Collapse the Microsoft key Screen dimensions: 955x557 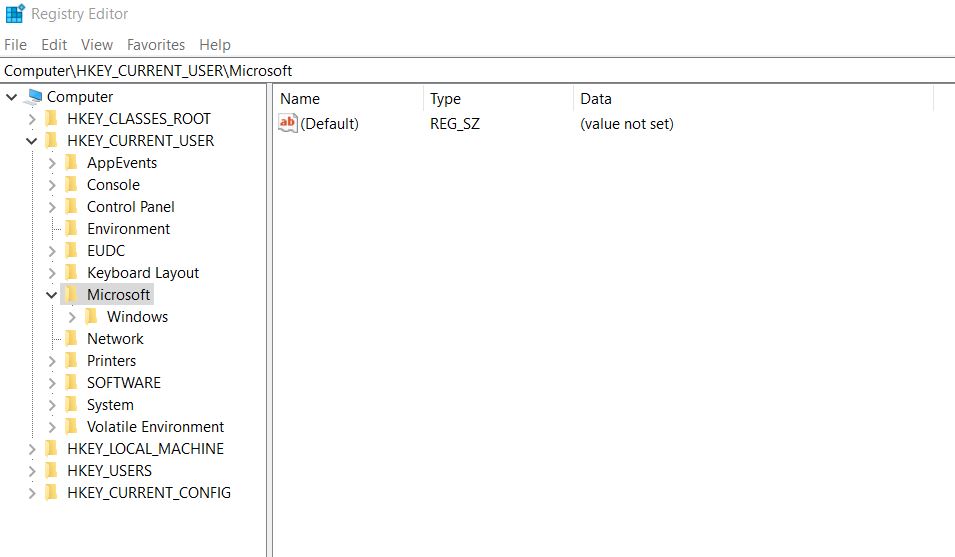pyautogui.click(x=52, y=295)
